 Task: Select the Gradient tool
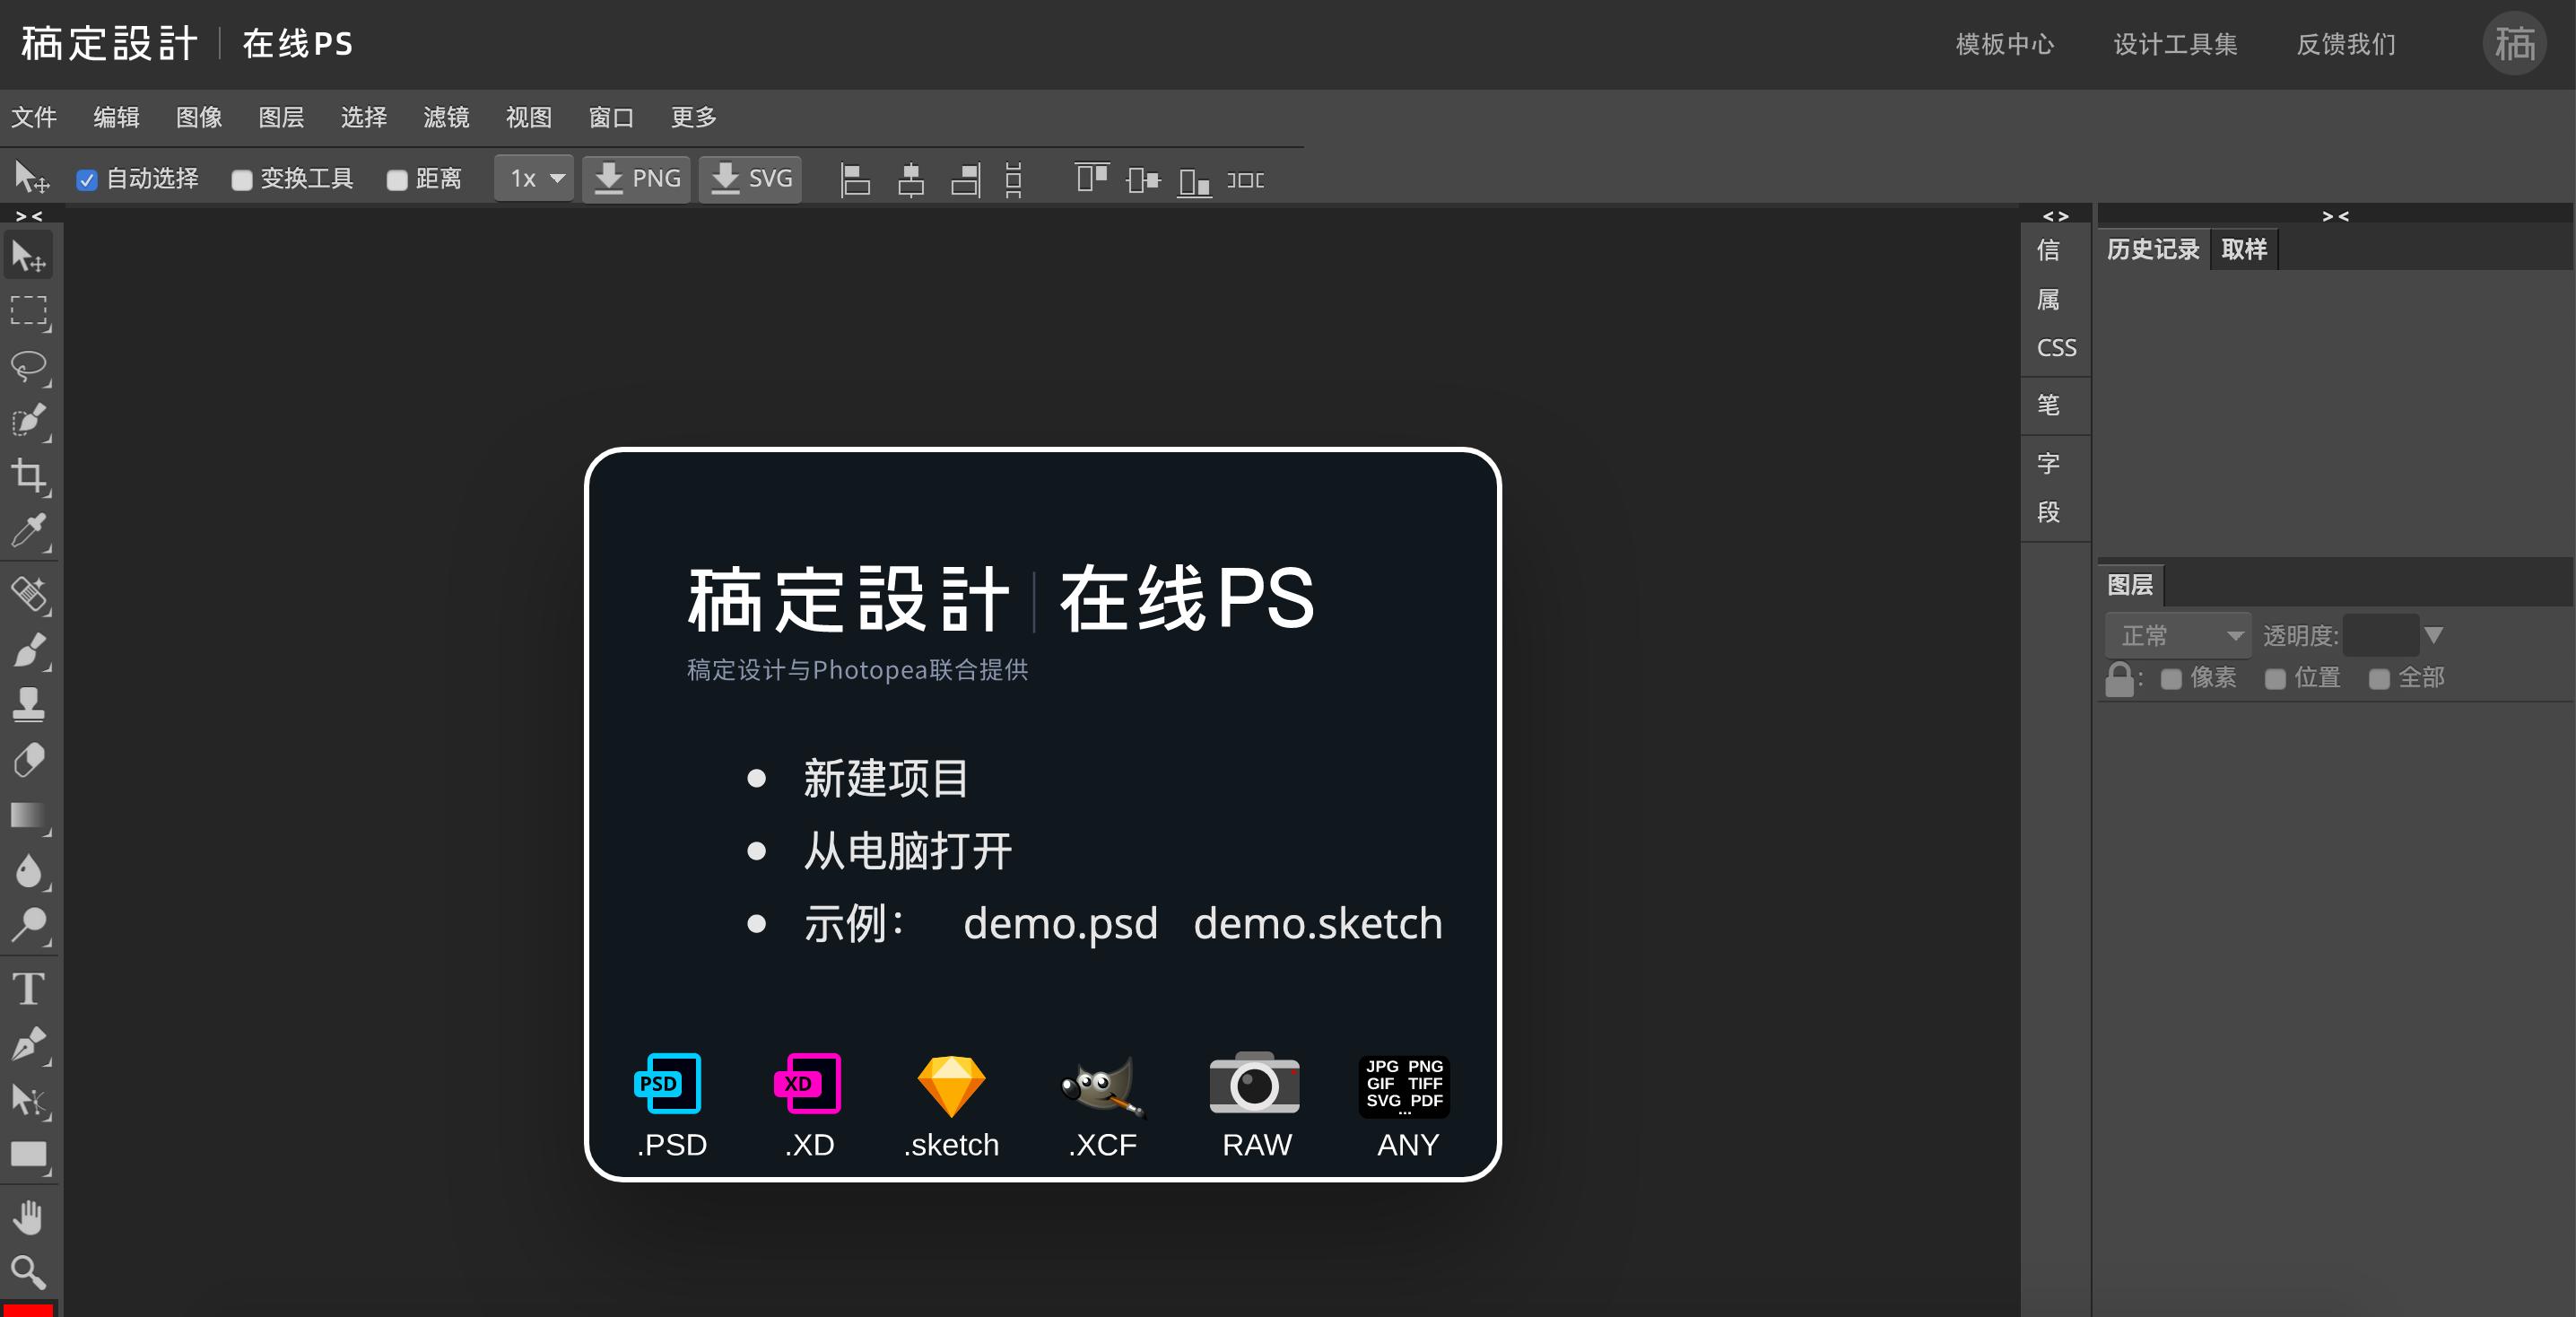pyautogui.click(x=29, y=816)
